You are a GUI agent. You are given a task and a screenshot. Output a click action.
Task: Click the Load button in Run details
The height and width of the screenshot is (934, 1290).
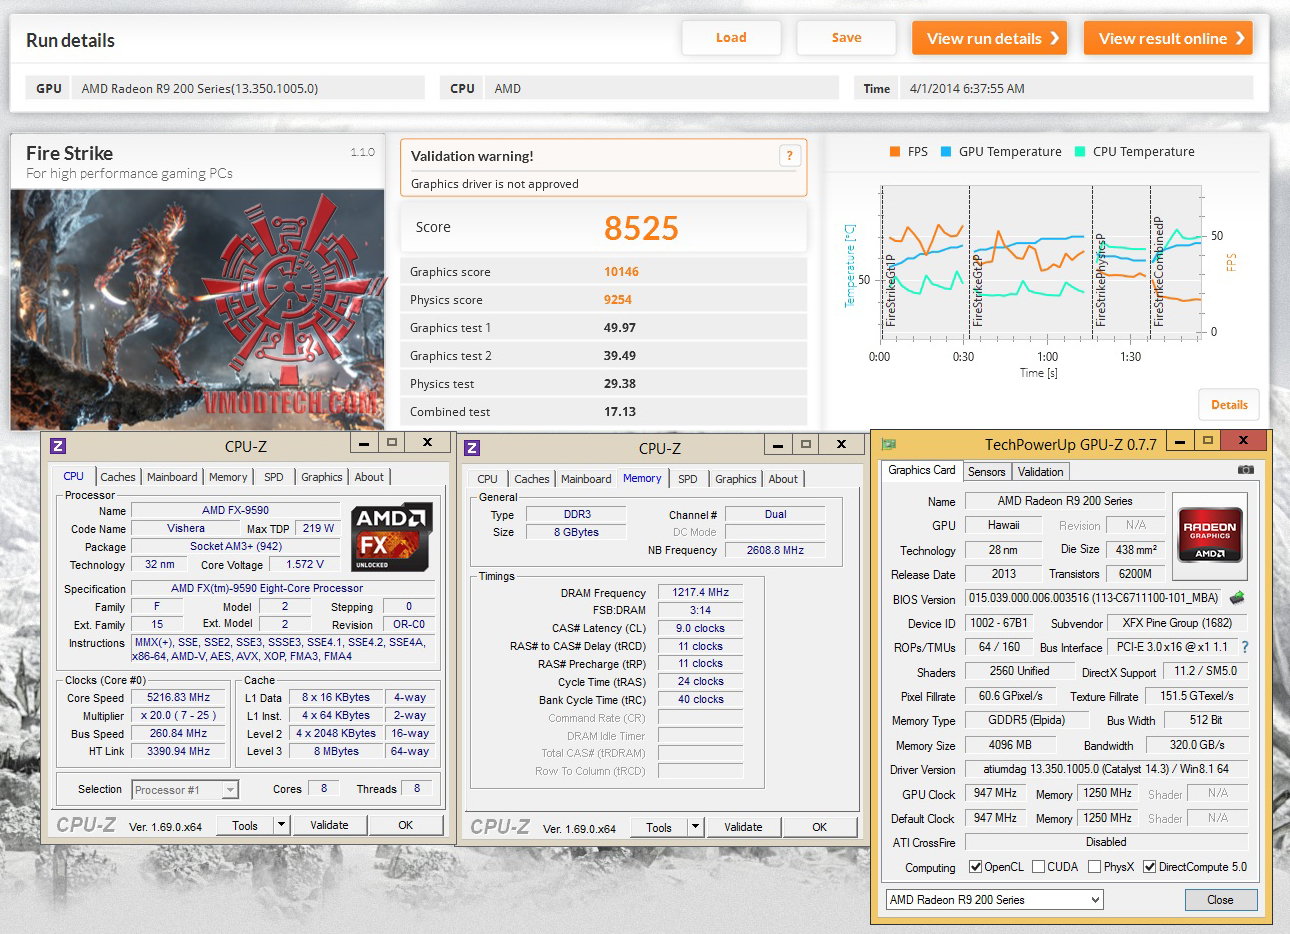tap(731, 38)
